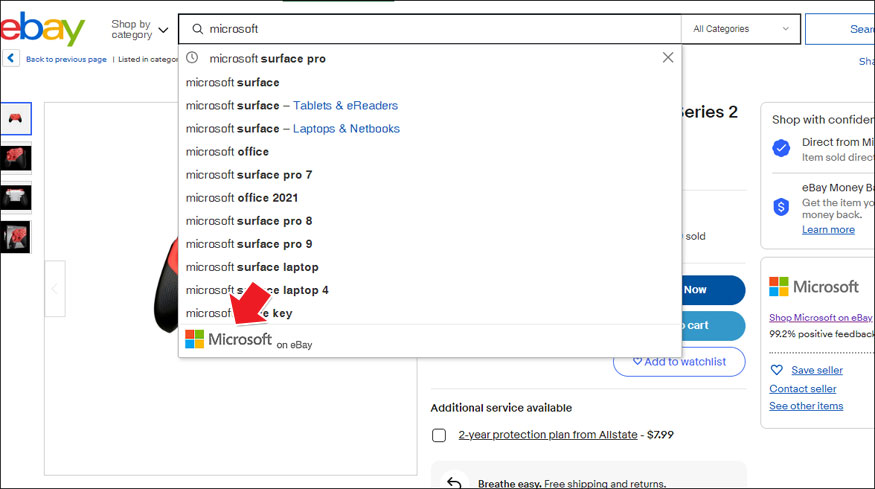
Task: Click the returns arrow icon near Breathe easy
Action: [x=454, y=482]
